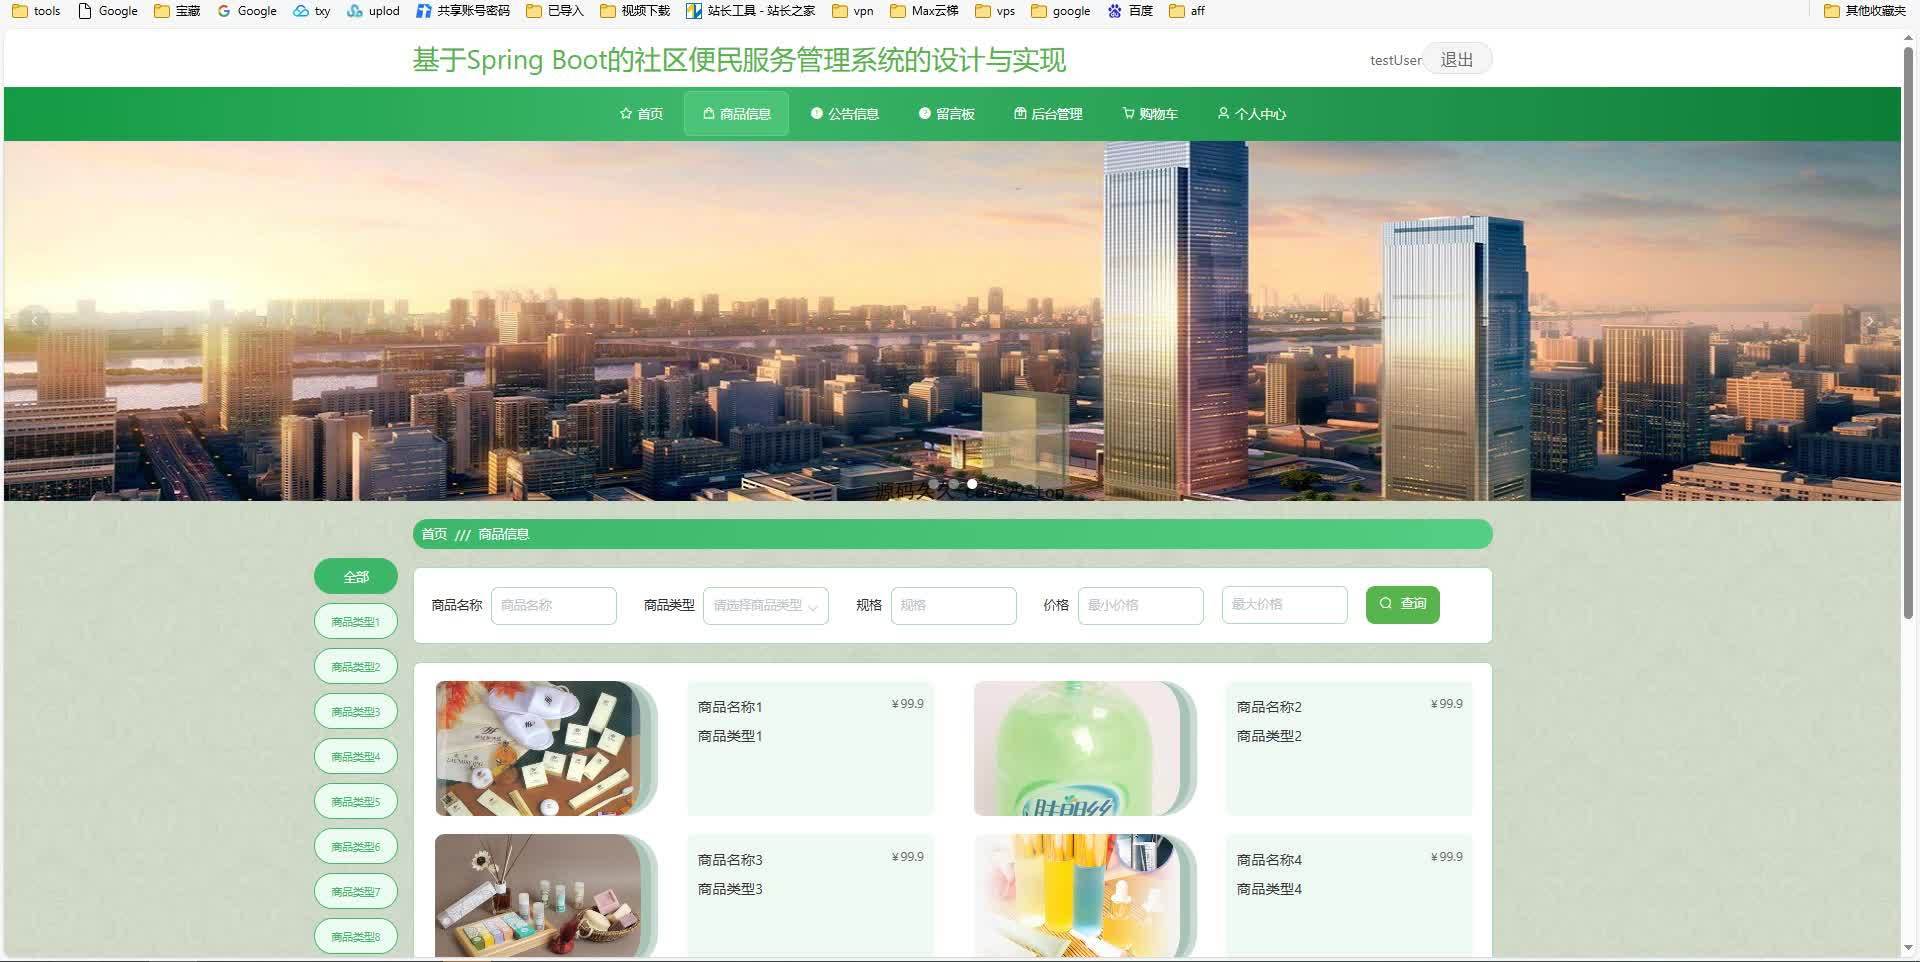Focus the 最小价格 input field
Viewport: 1920px width, 962px height.
(x=1141, y=606)
